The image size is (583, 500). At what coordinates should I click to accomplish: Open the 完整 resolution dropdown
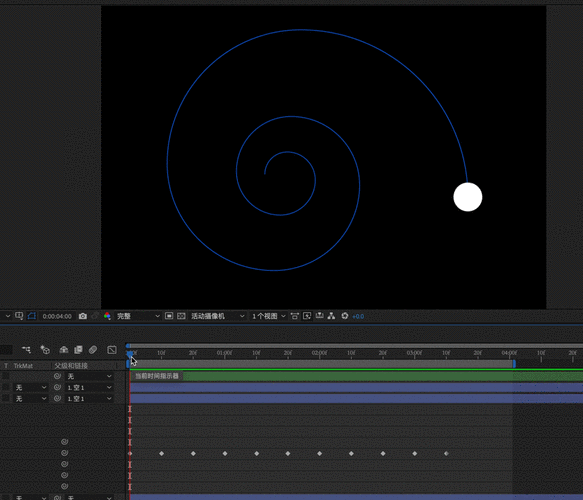pos(138,316)
